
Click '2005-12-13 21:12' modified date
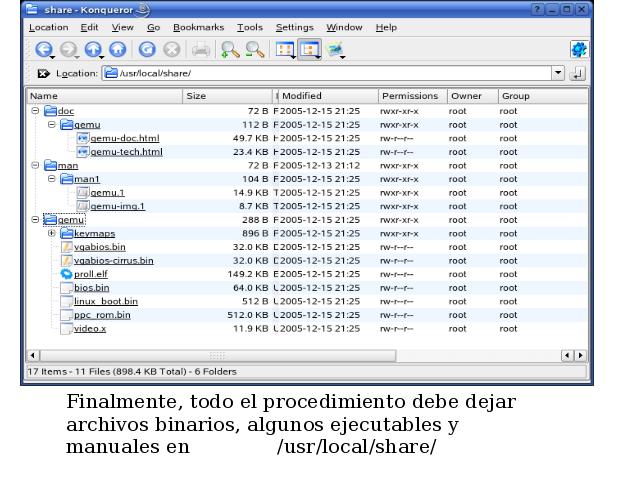pos(320,165)
